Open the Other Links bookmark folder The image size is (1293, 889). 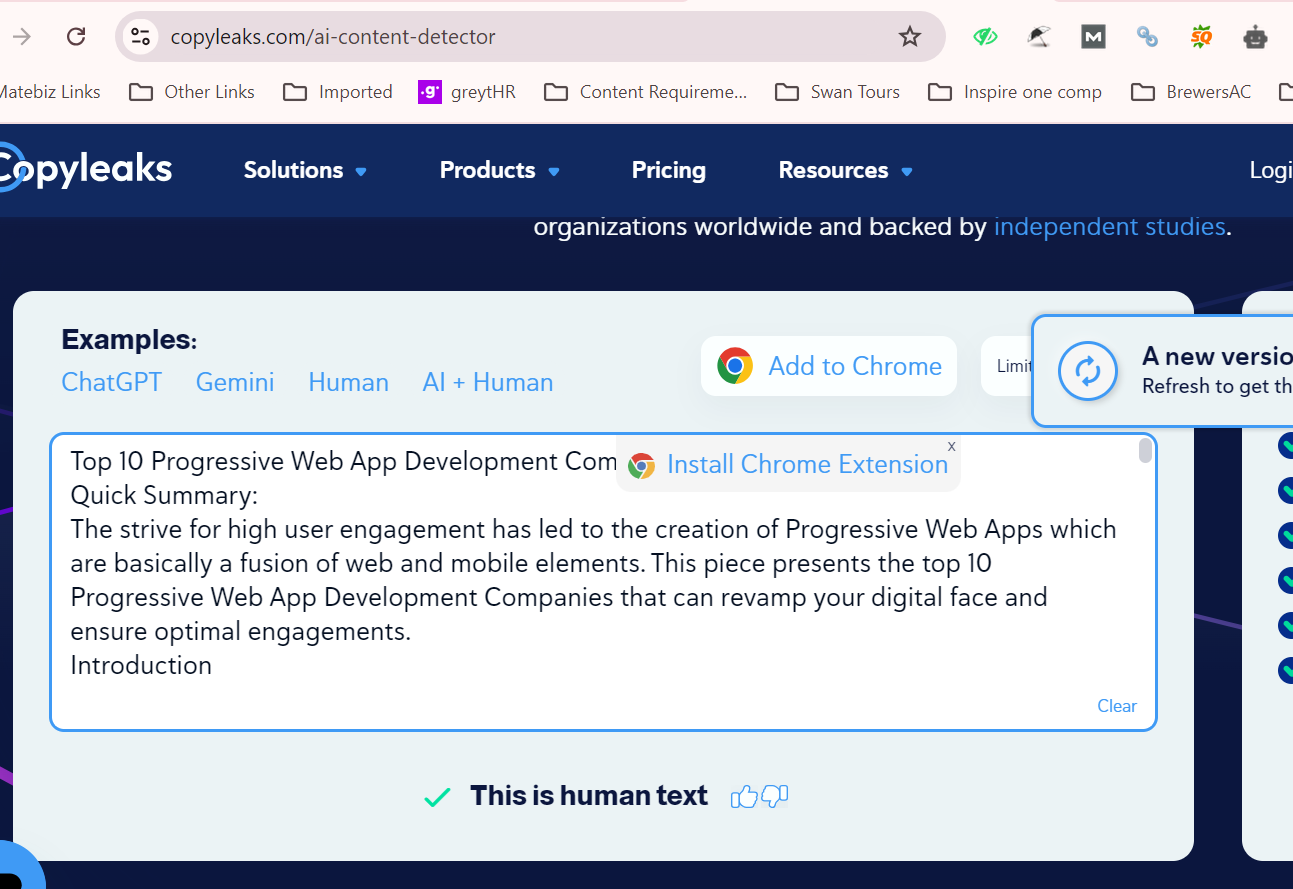pyautogui.click(x=192, y=92)
